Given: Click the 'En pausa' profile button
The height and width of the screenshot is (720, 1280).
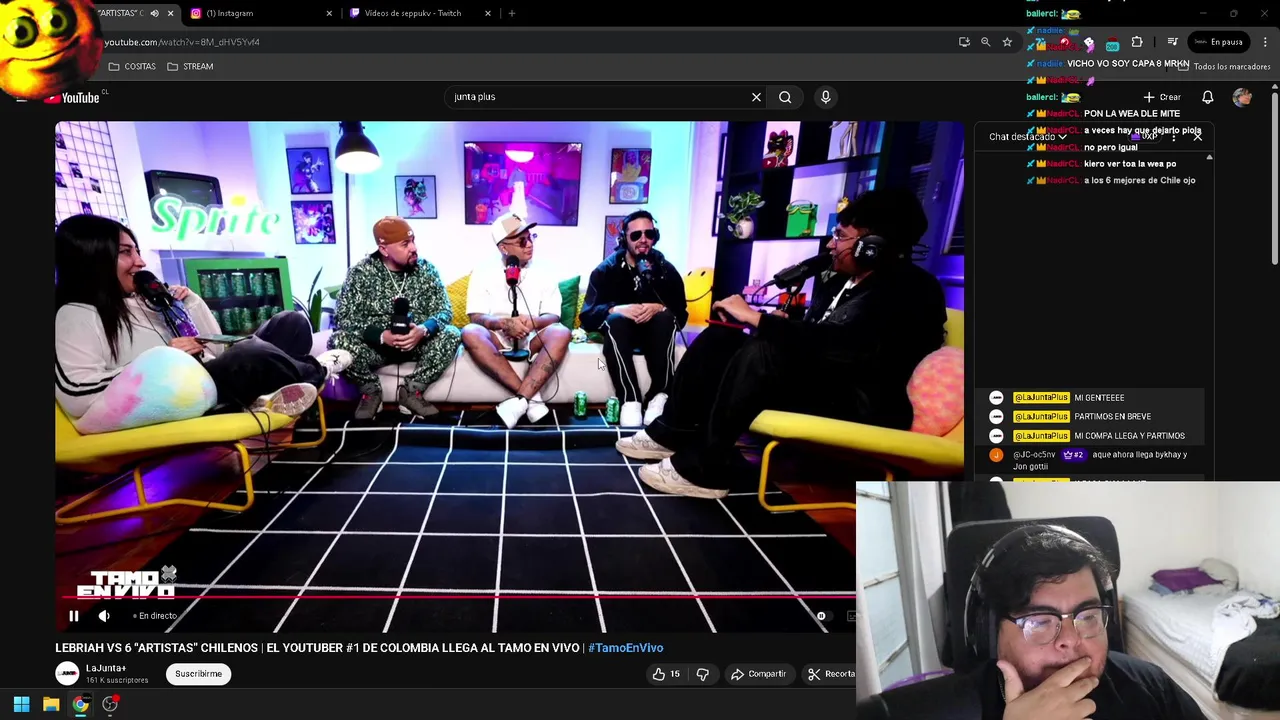Looking at the screenshot, I should 1219,42.
